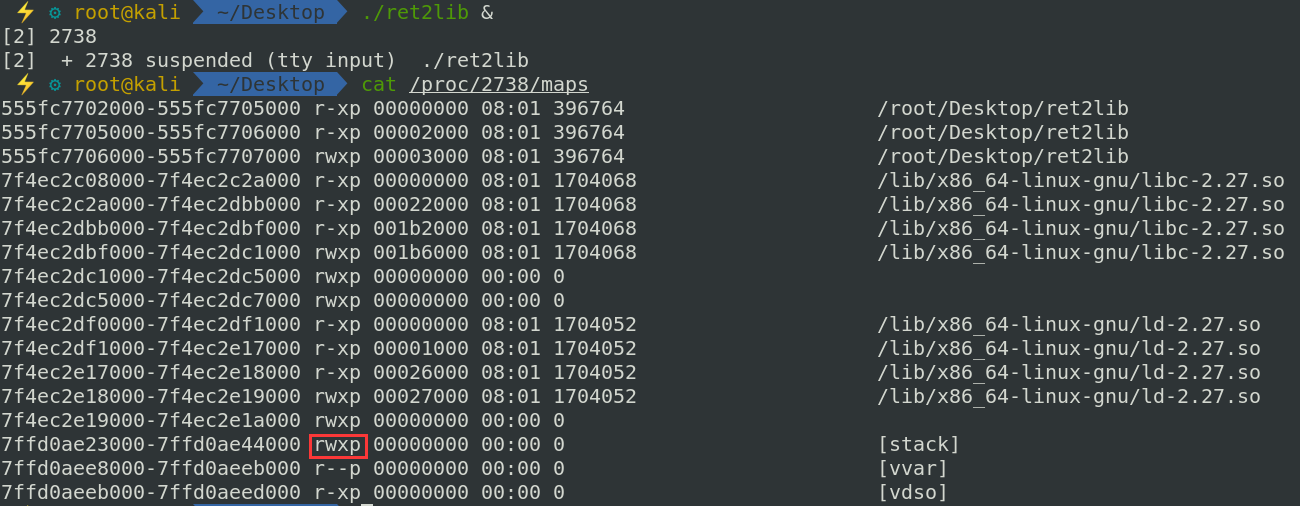The width and height of the screenshot is (1300, 506).
Task: Click the first ld-2.27.so path entry
Action: [1069, 324]
